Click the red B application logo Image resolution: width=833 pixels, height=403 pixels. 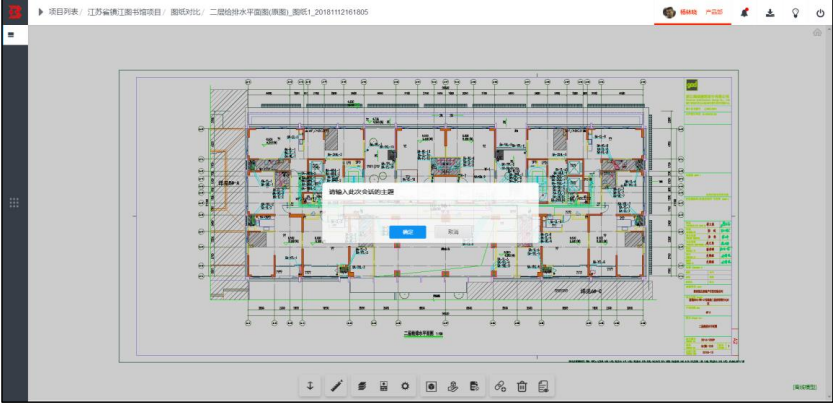tap(15, 13)
